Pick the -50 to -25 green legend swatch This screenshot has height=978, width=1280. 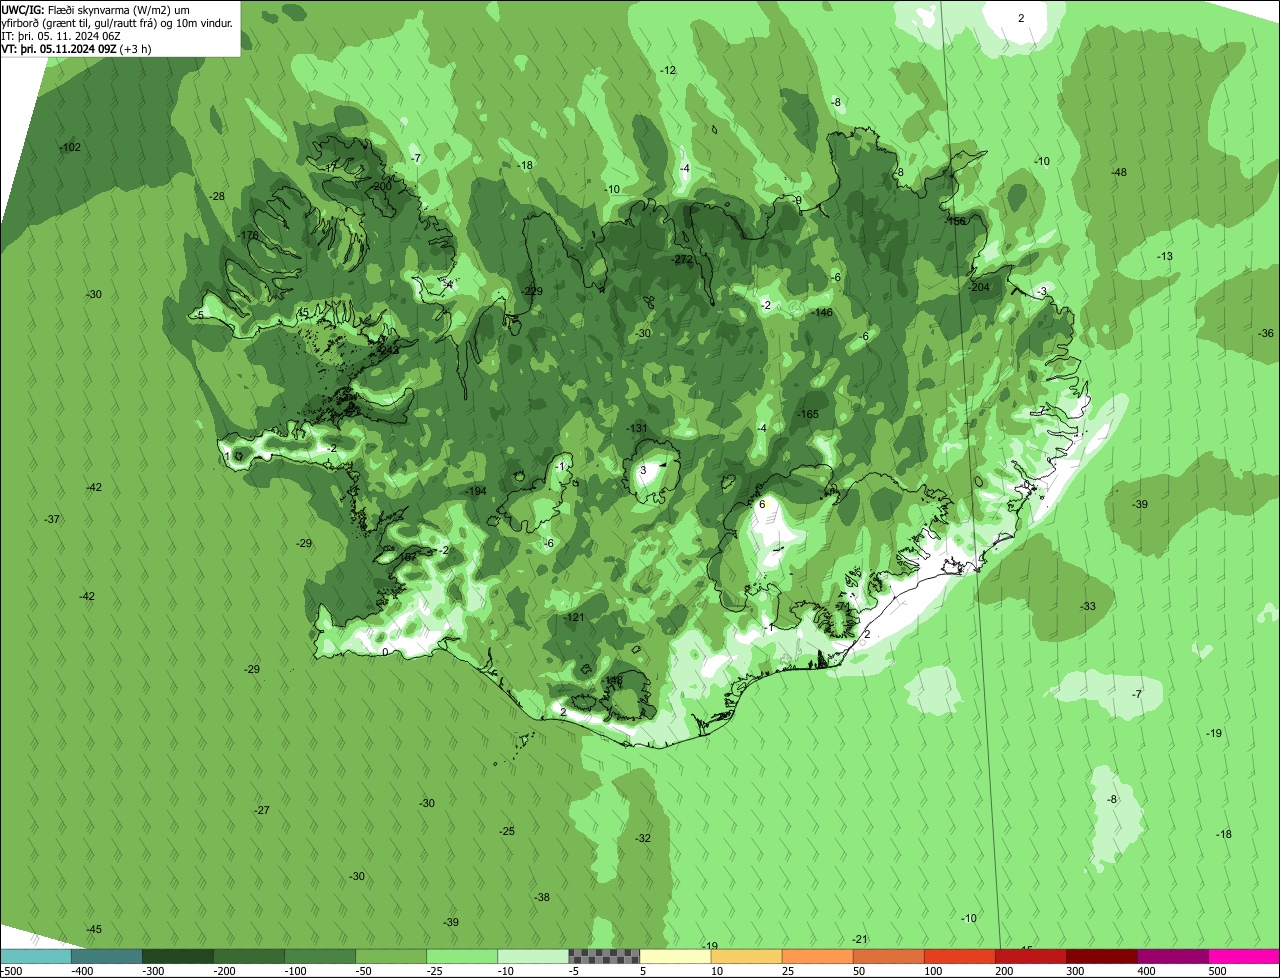pos(391,956)
